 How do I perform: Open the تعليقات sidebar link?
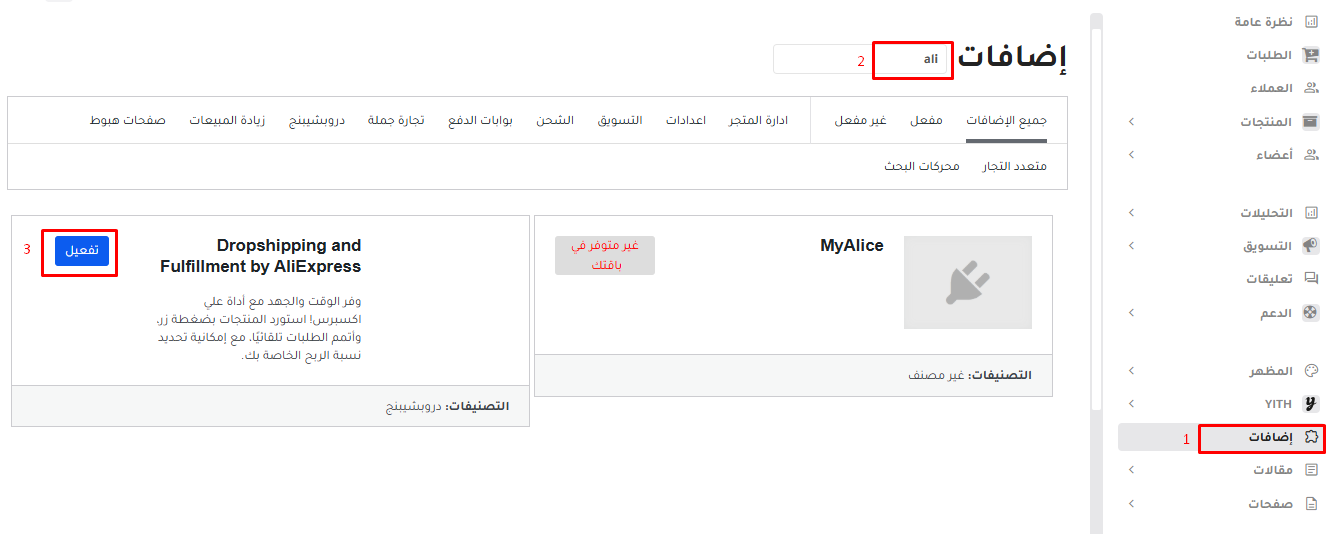(x=1269, y=279)
